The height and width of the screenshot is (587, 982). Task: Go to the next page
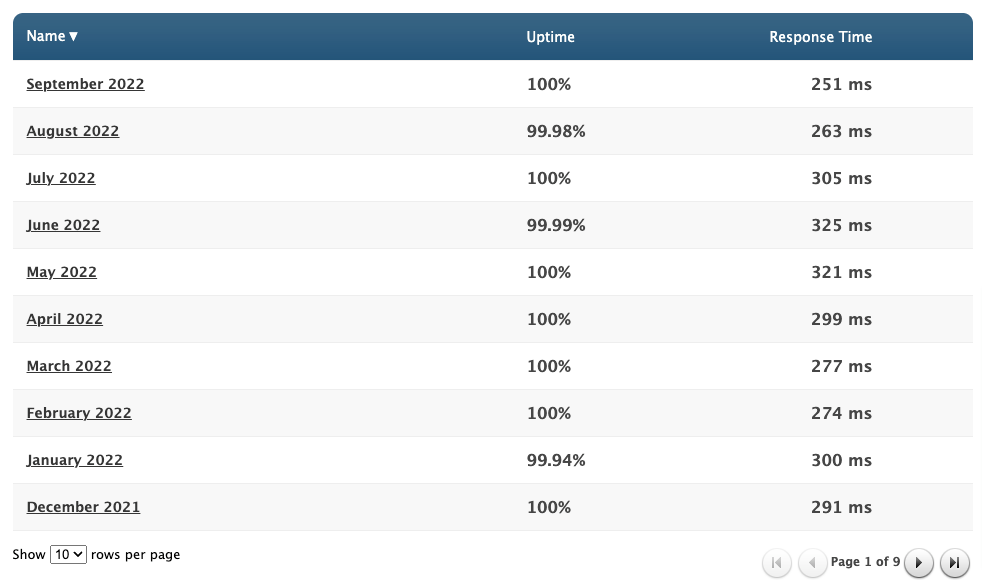919,563
